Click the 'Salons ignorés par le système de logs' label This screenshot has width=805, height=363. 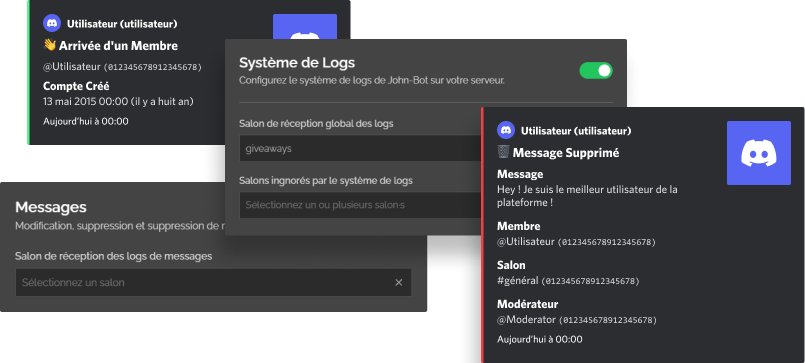(x=326, y=181)
